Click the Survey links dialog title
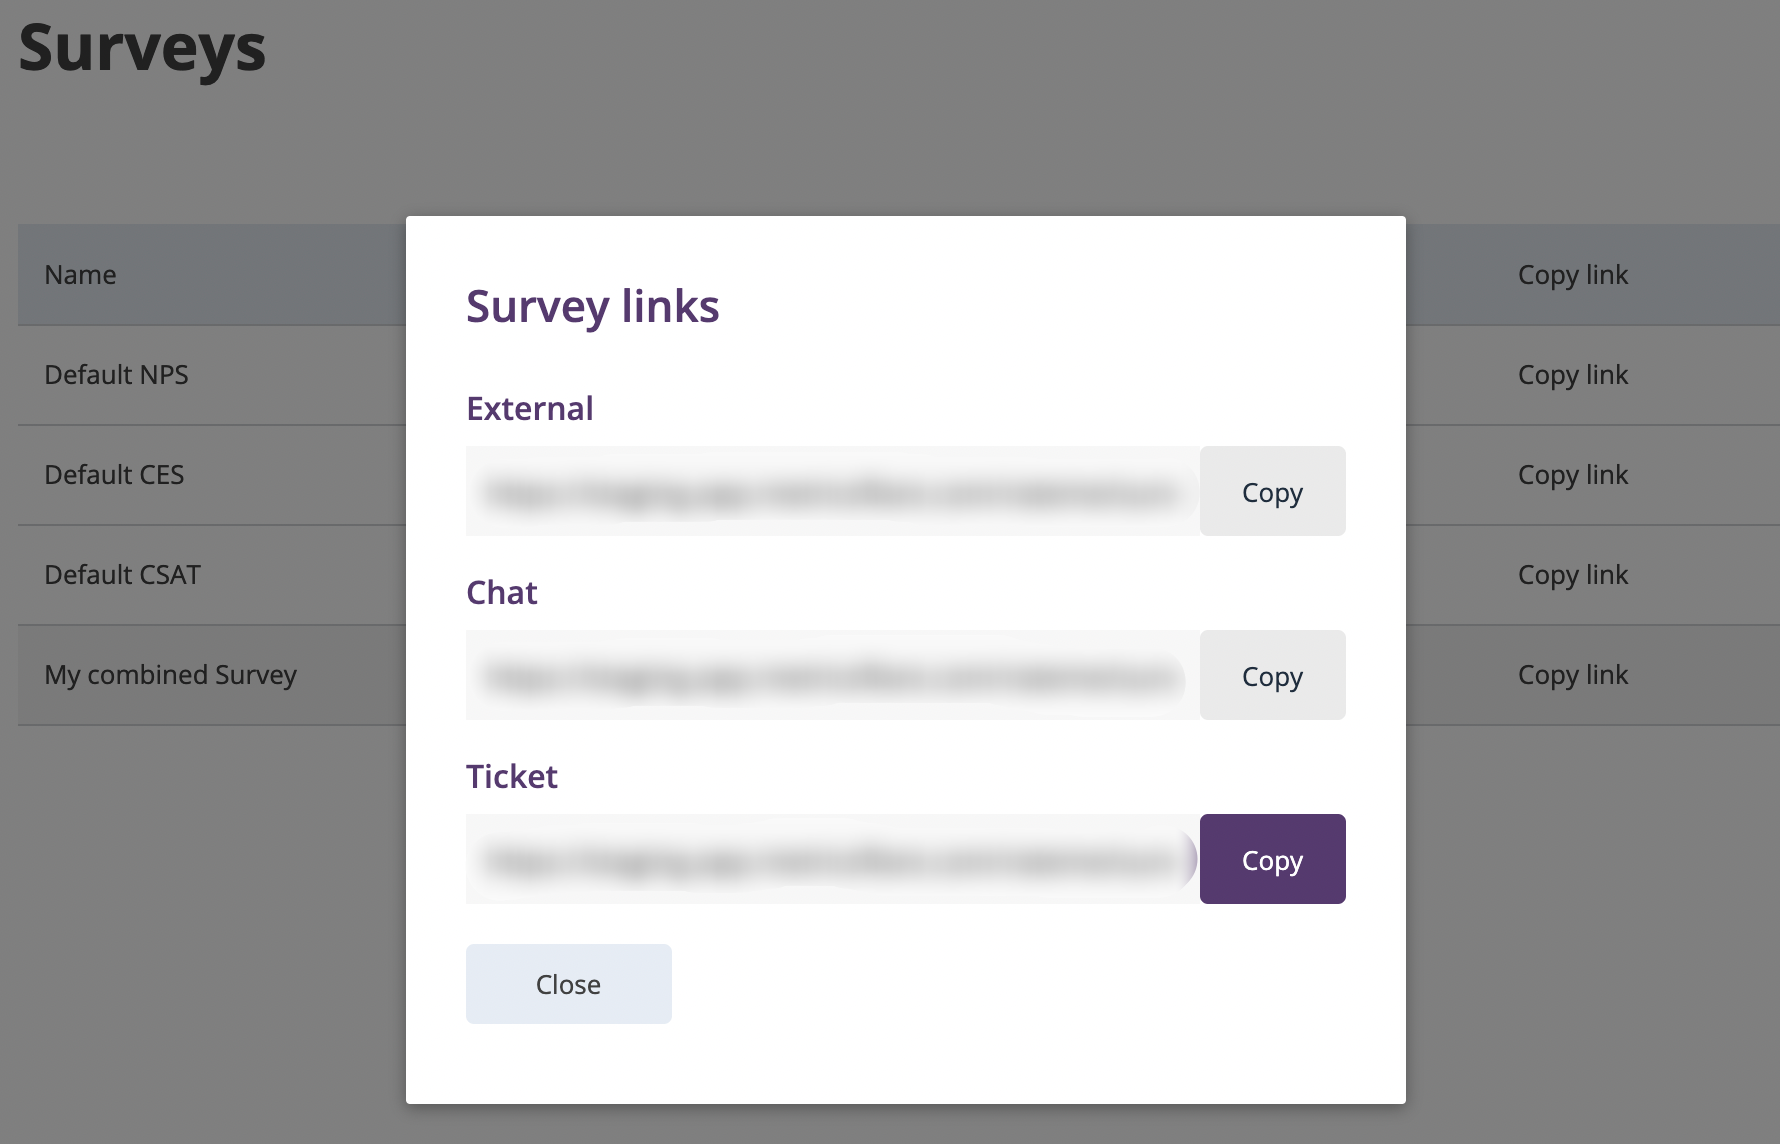Viewport: 1780px width, 1144px height. (592, 306)
